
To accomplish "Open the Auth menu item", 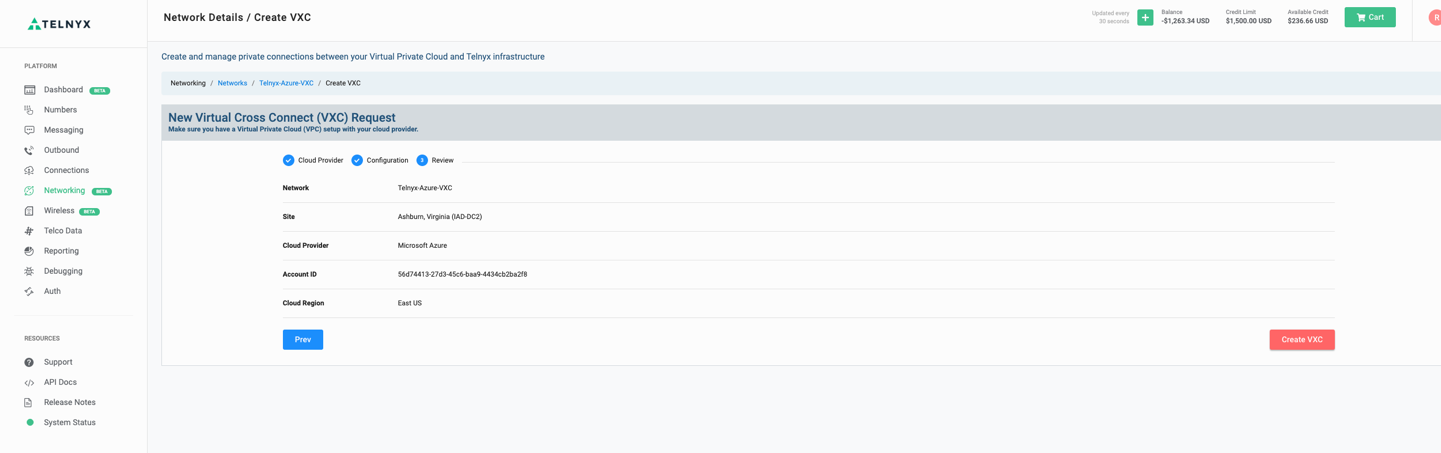I will tap(52, 291).
